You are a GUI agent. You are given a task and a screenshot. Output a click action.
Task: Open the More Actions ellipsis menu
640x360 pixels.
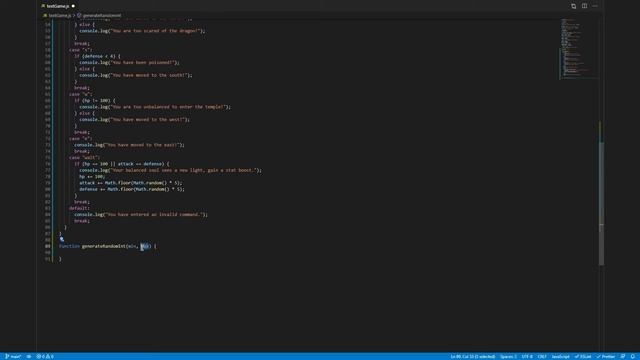point(595,6)
